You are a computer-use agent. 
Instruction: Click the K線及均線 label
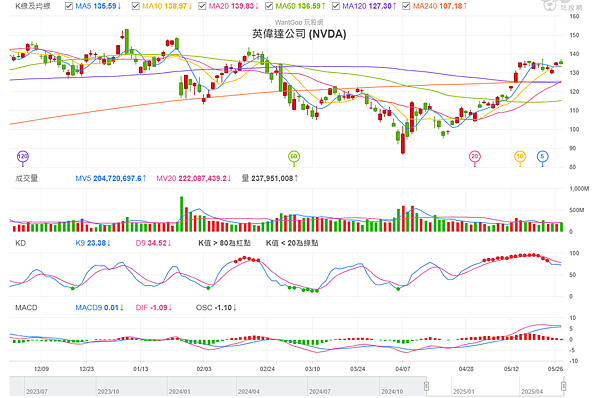[x=33, y=6]
